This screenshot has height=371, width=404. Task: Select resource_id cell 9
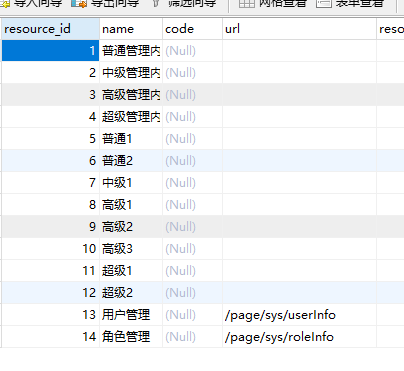point(50,227)
